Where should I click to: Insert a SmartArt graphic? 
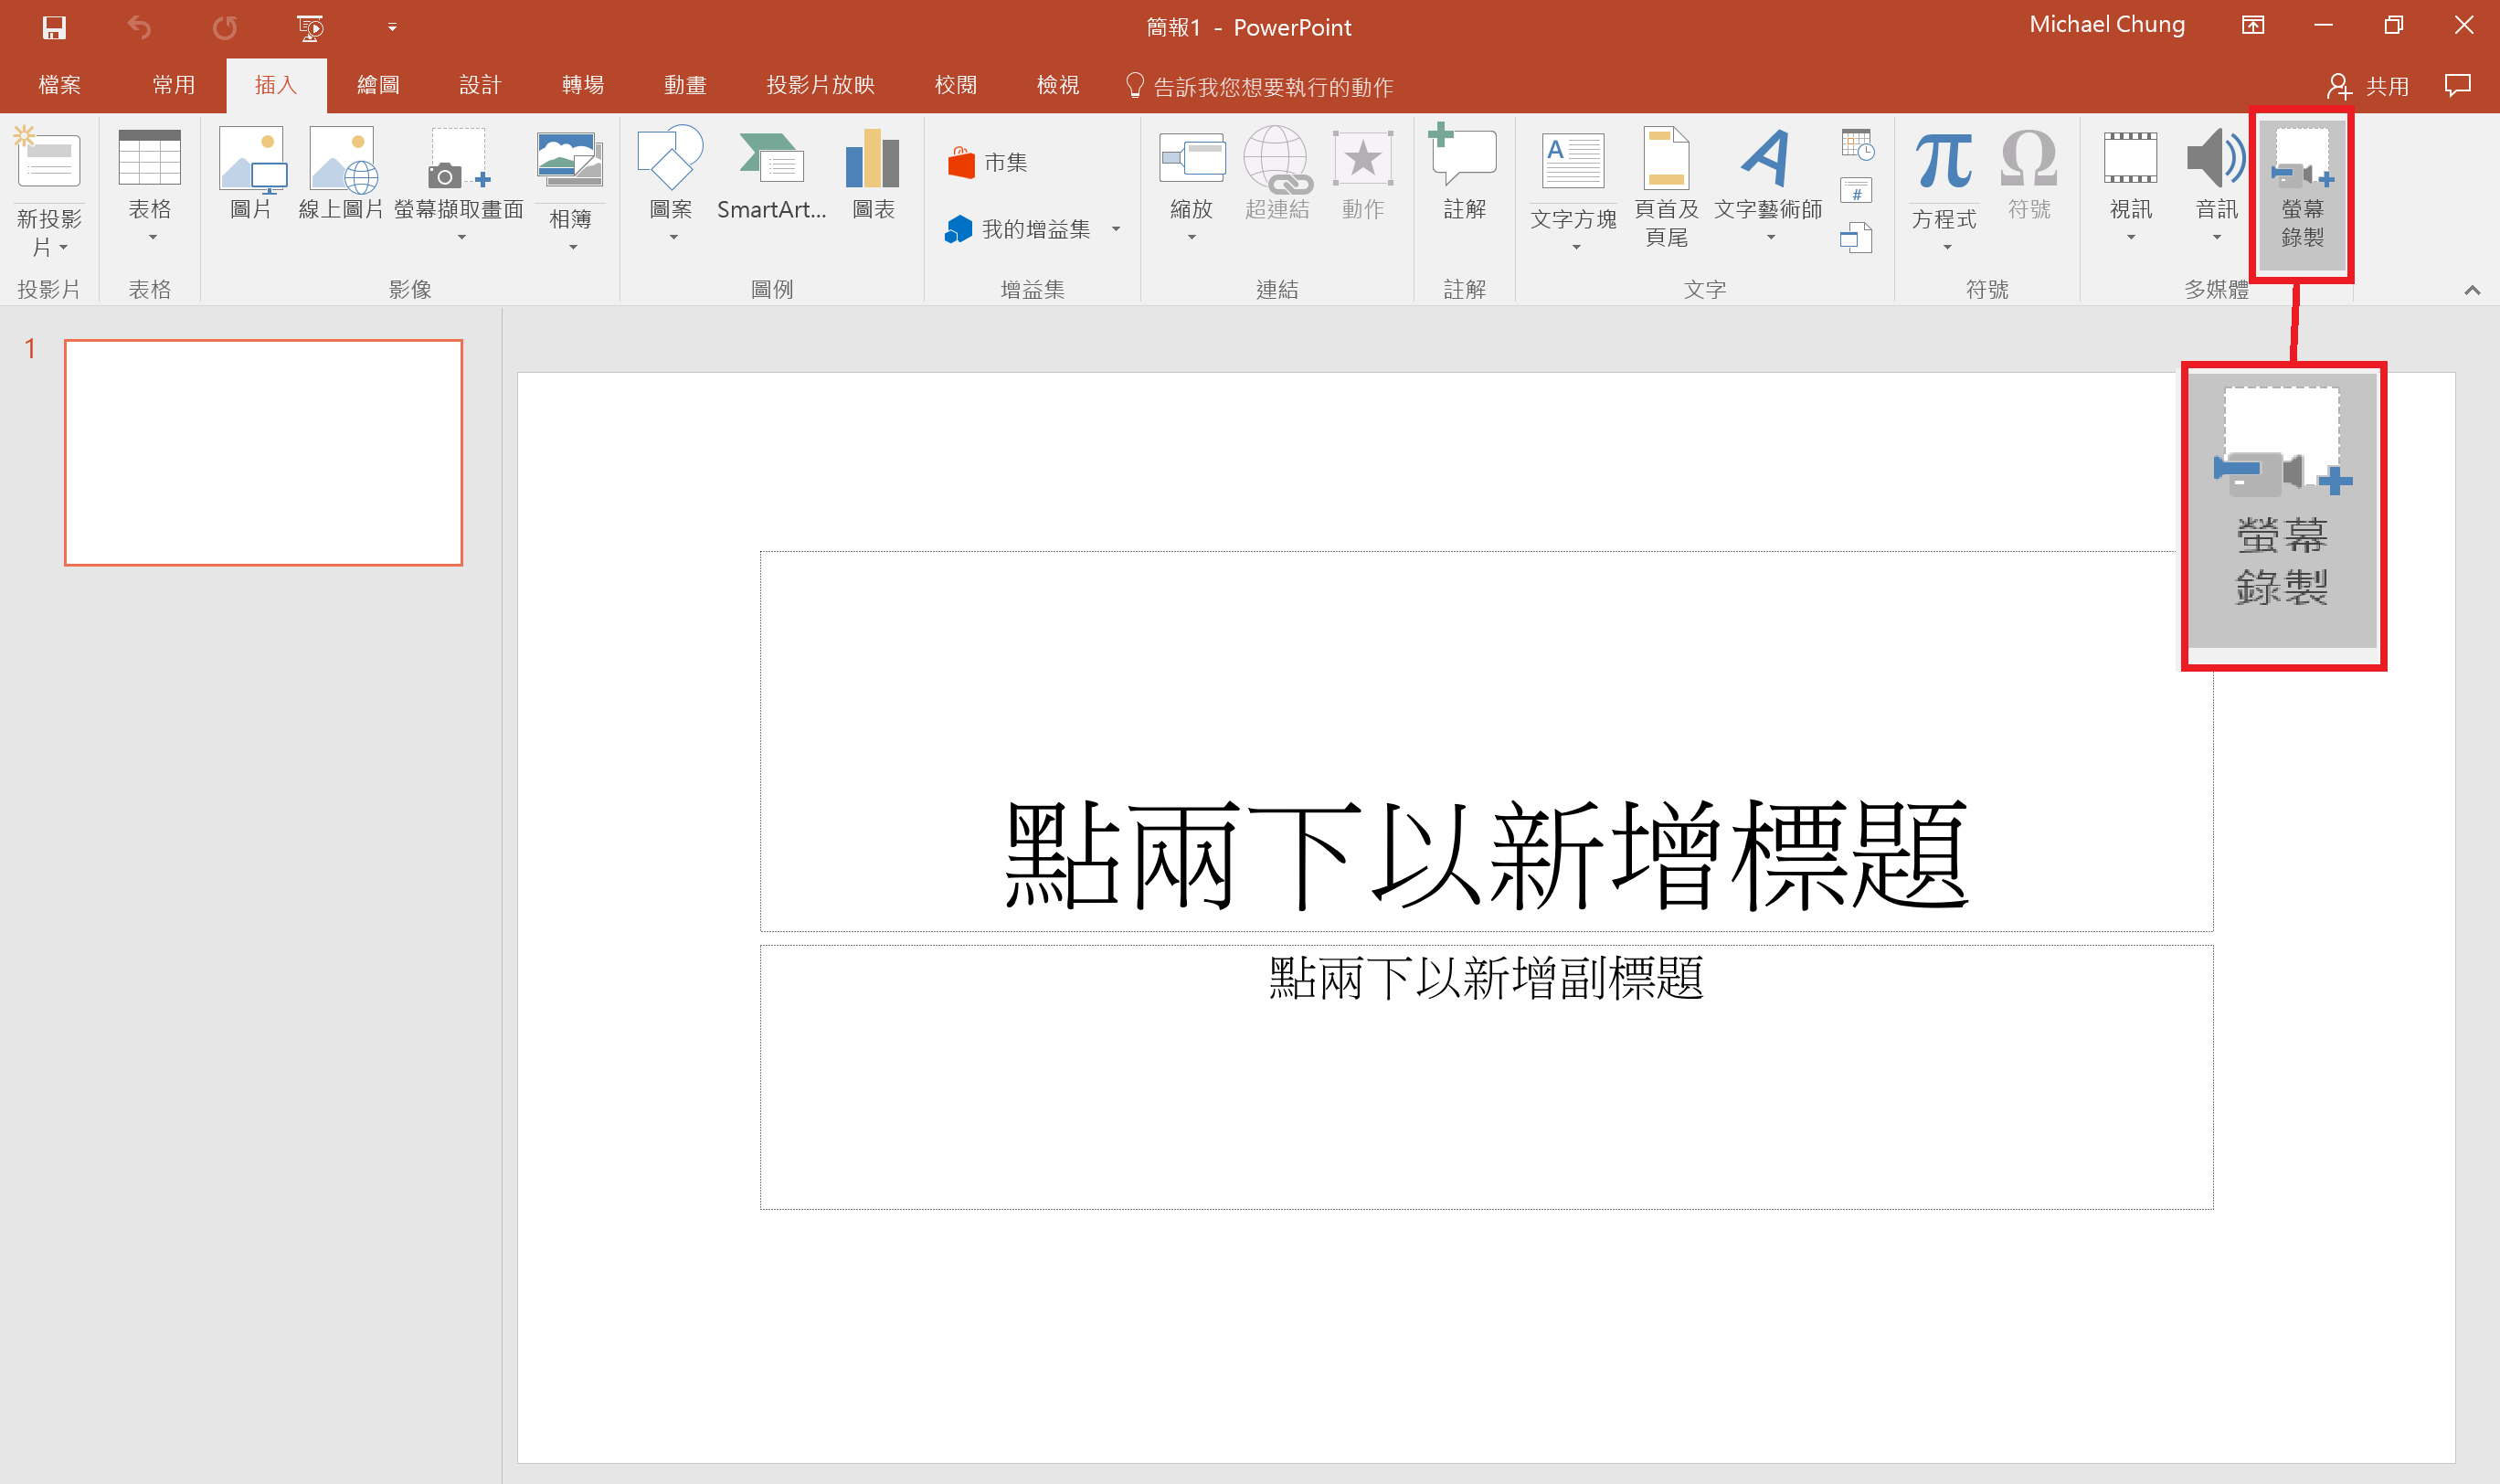tap(772, 180)
